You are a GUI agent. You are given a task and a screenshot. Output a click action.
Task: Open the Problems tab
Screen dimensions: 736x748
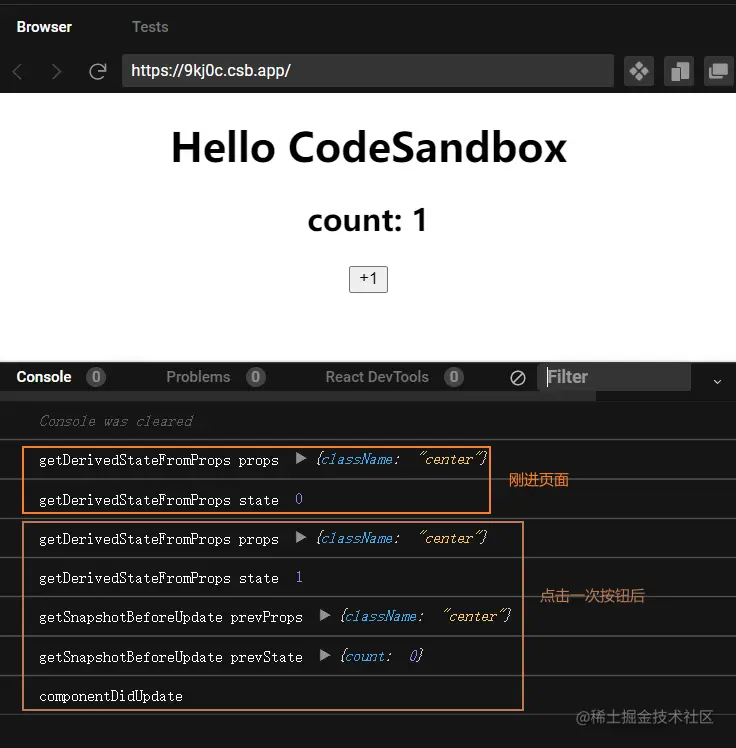coord(198,377)
